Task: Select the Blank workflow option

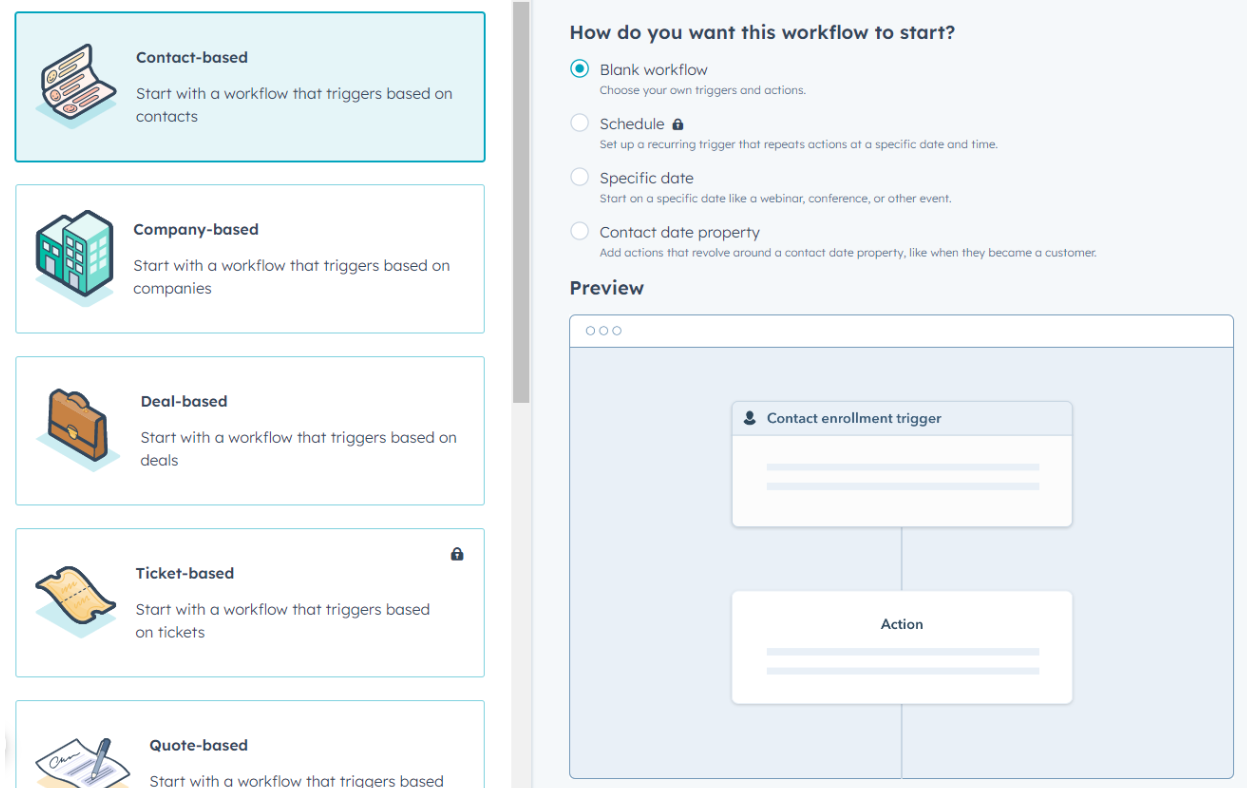Action: (x=580, y=69)
